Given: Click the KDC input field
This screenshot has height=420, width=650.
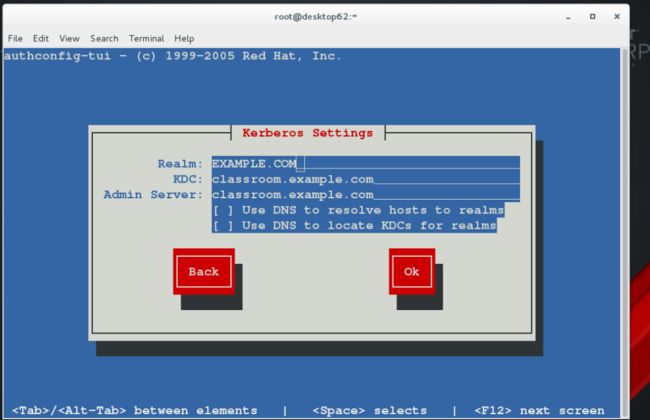Looking at the screenshot, I should [x=366, y=179].
